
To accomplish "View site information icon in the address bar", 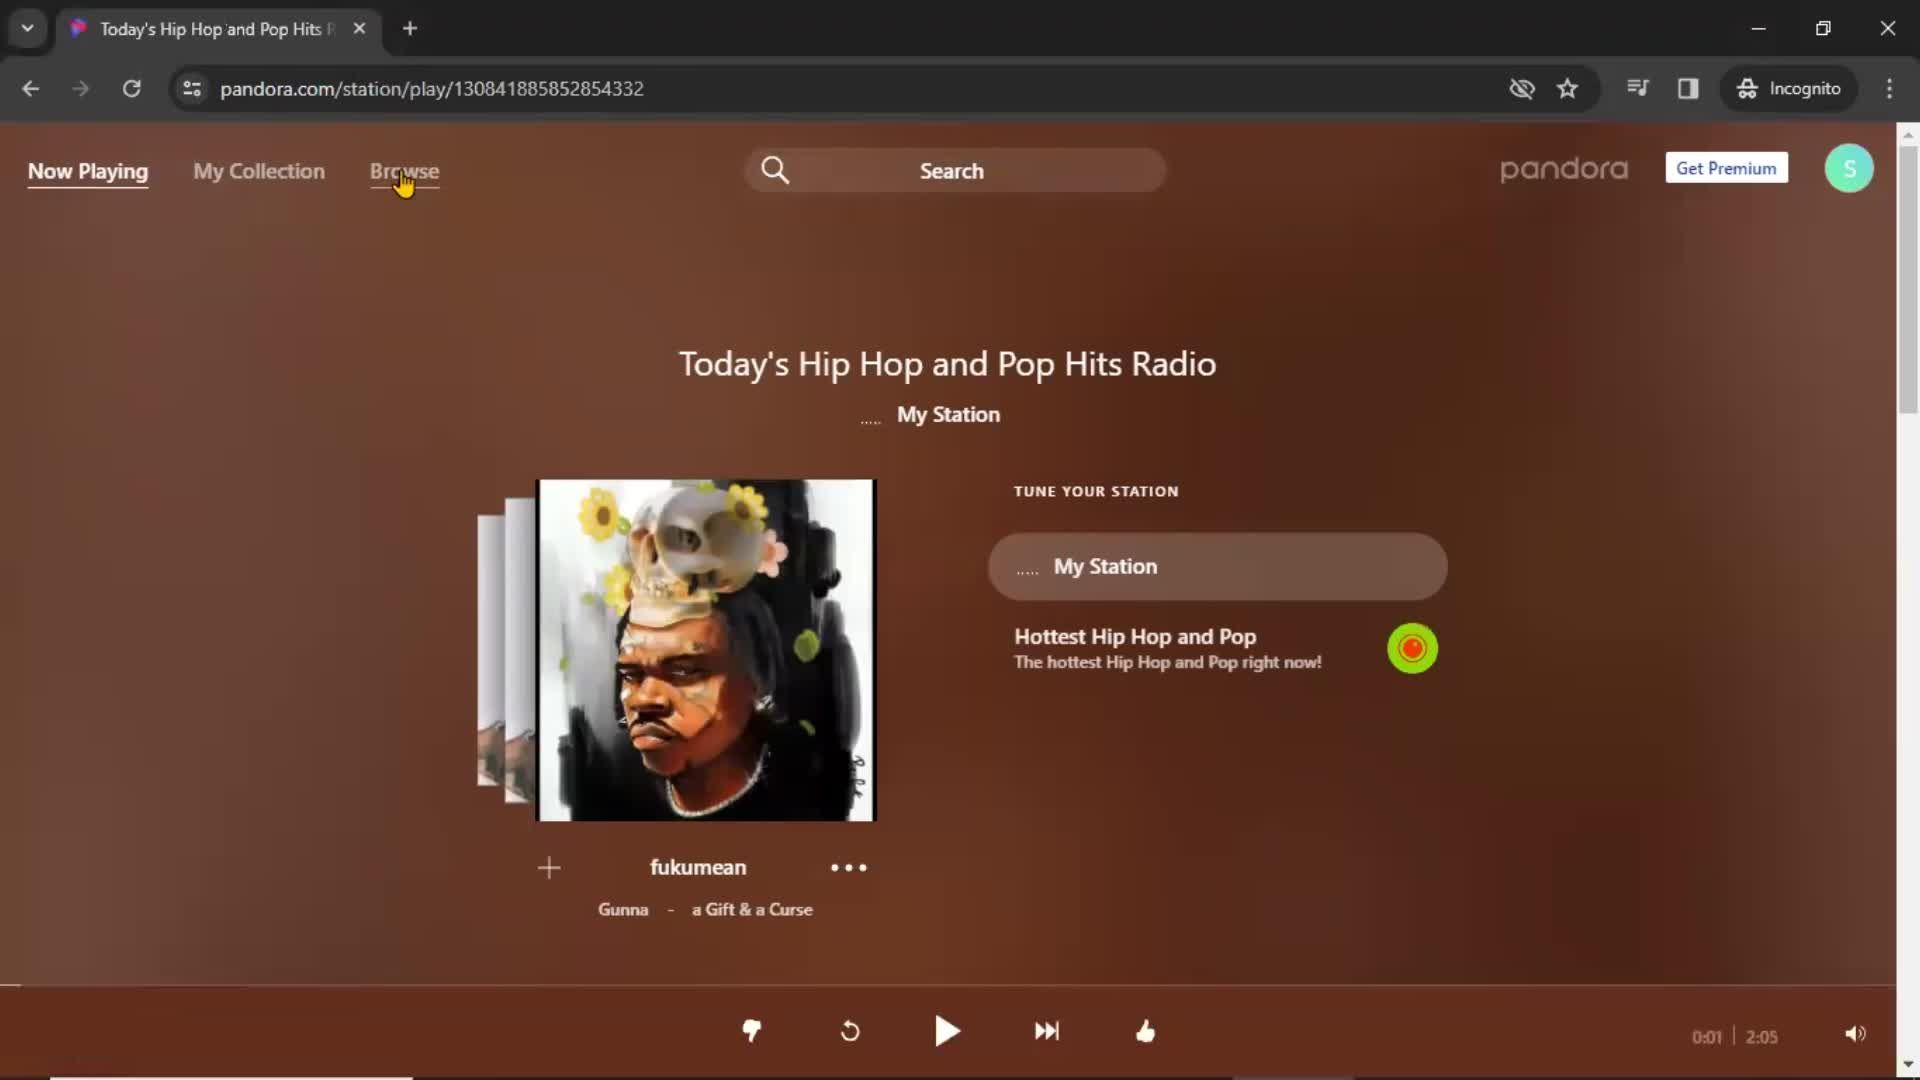I will (x=192, y=88).
